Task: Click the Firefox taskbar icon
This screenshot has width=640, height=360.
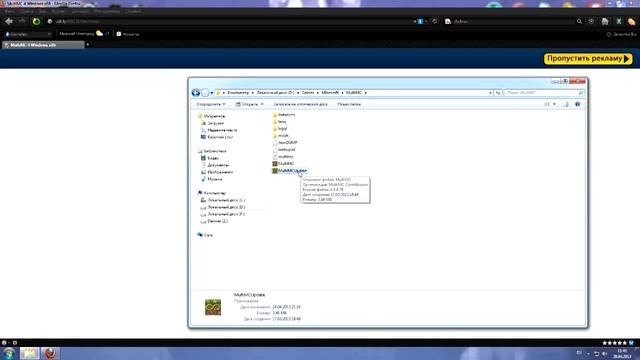Action: click(50, 353)
